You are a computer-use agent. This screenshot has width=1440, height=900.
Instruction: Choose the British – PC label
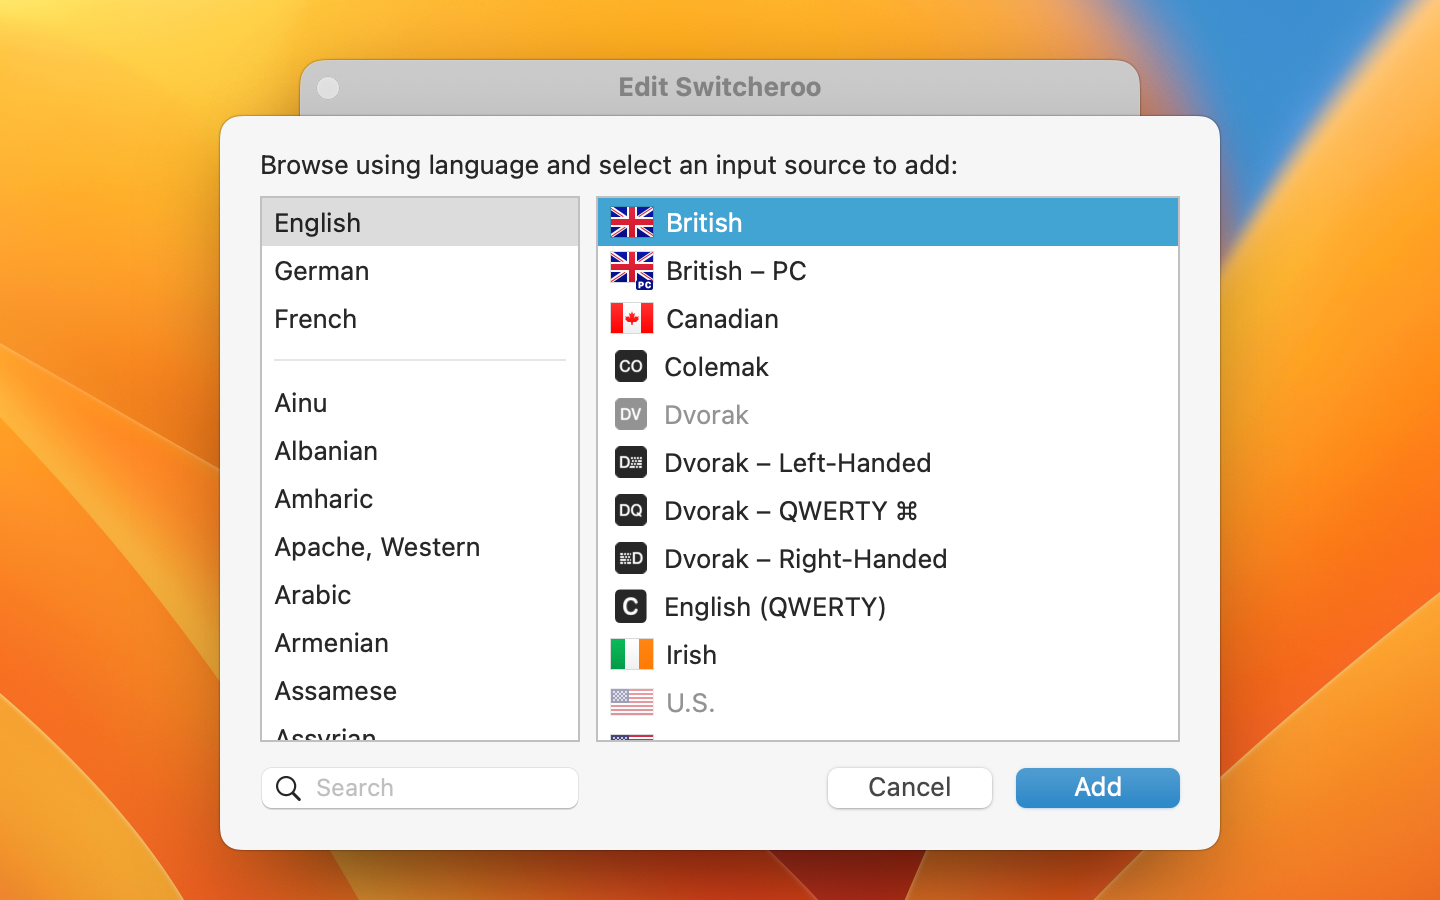(x=736, y=270)
